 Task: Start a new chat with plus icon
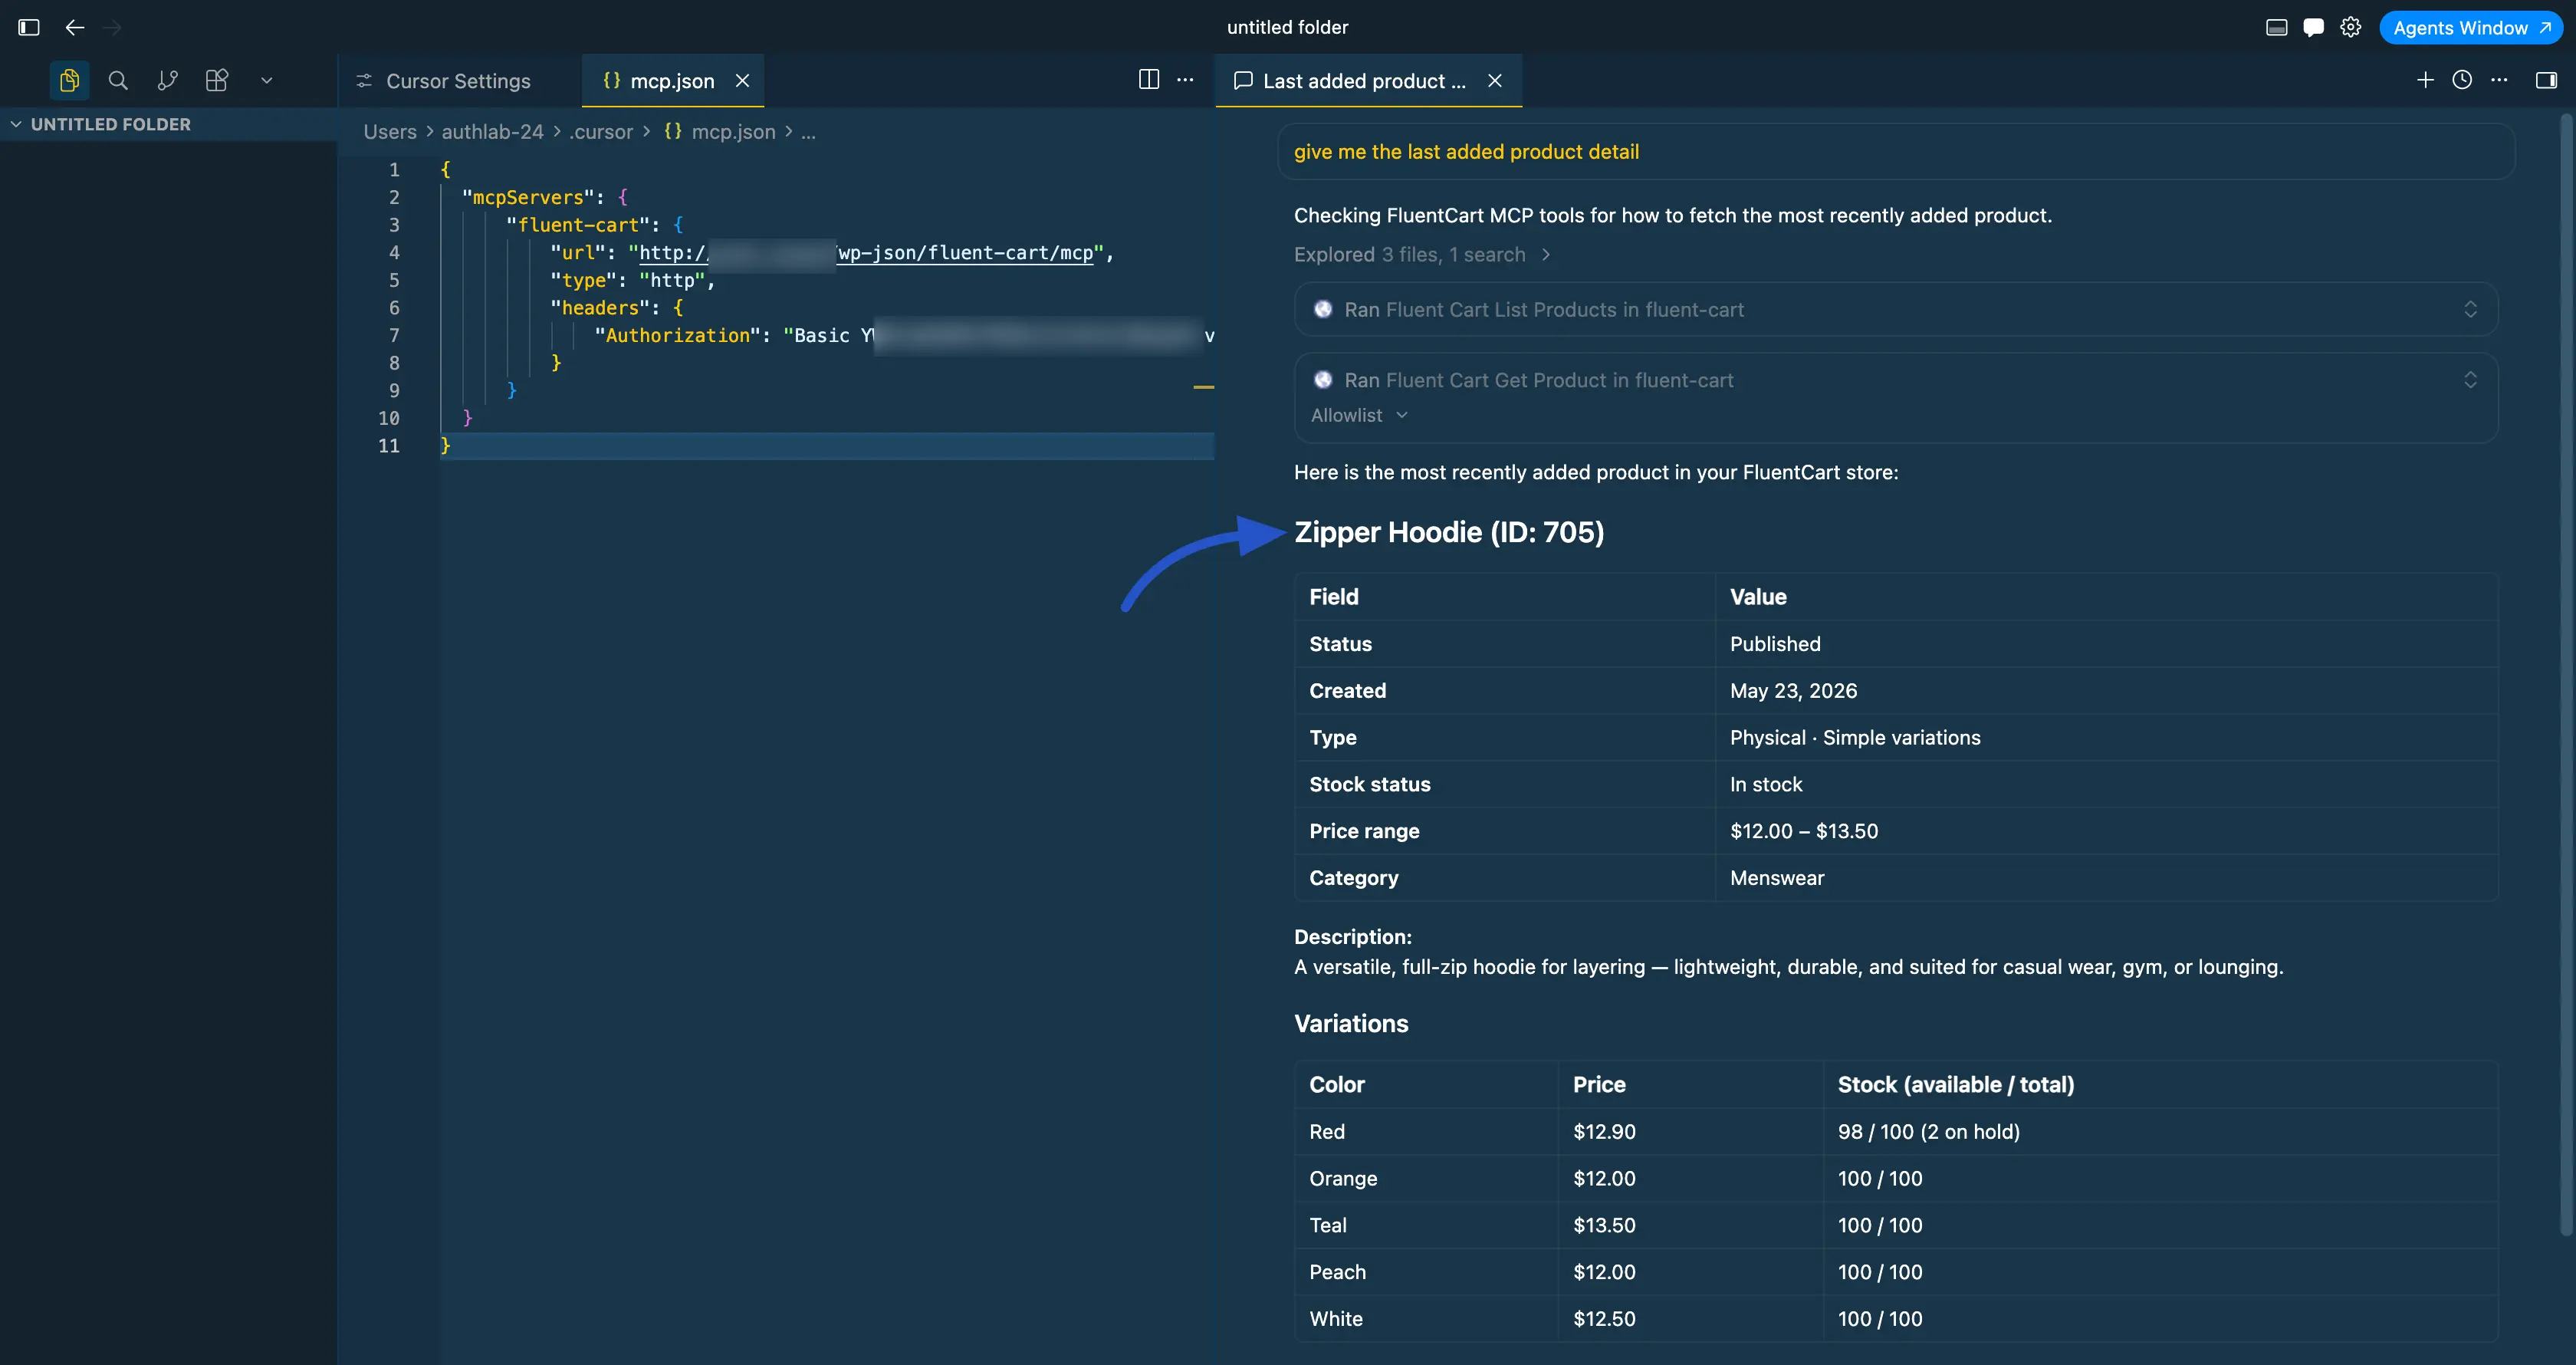point(2425,80)
